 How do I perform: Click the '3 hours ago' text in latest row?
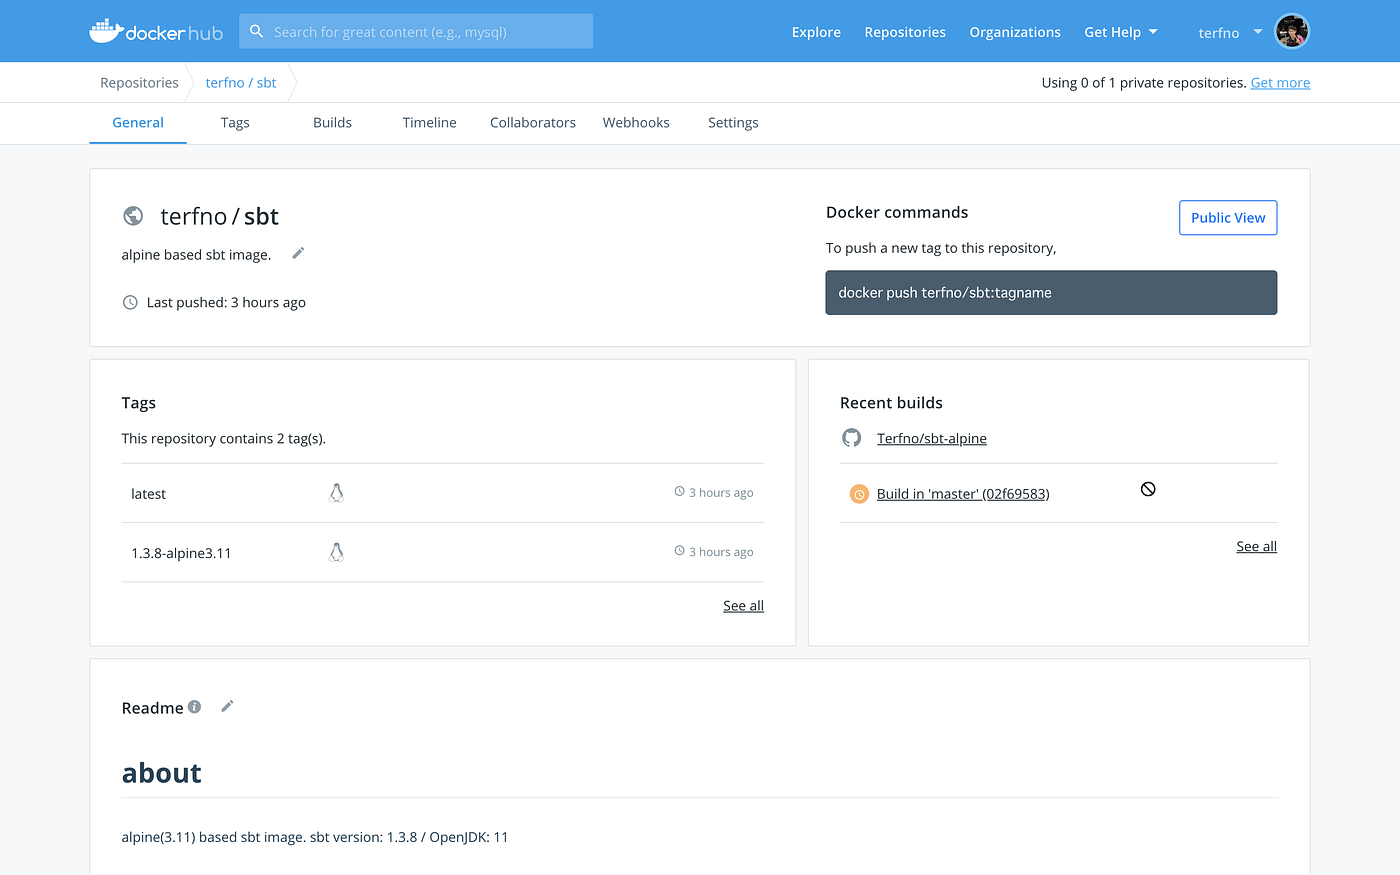tap(721, 493)
